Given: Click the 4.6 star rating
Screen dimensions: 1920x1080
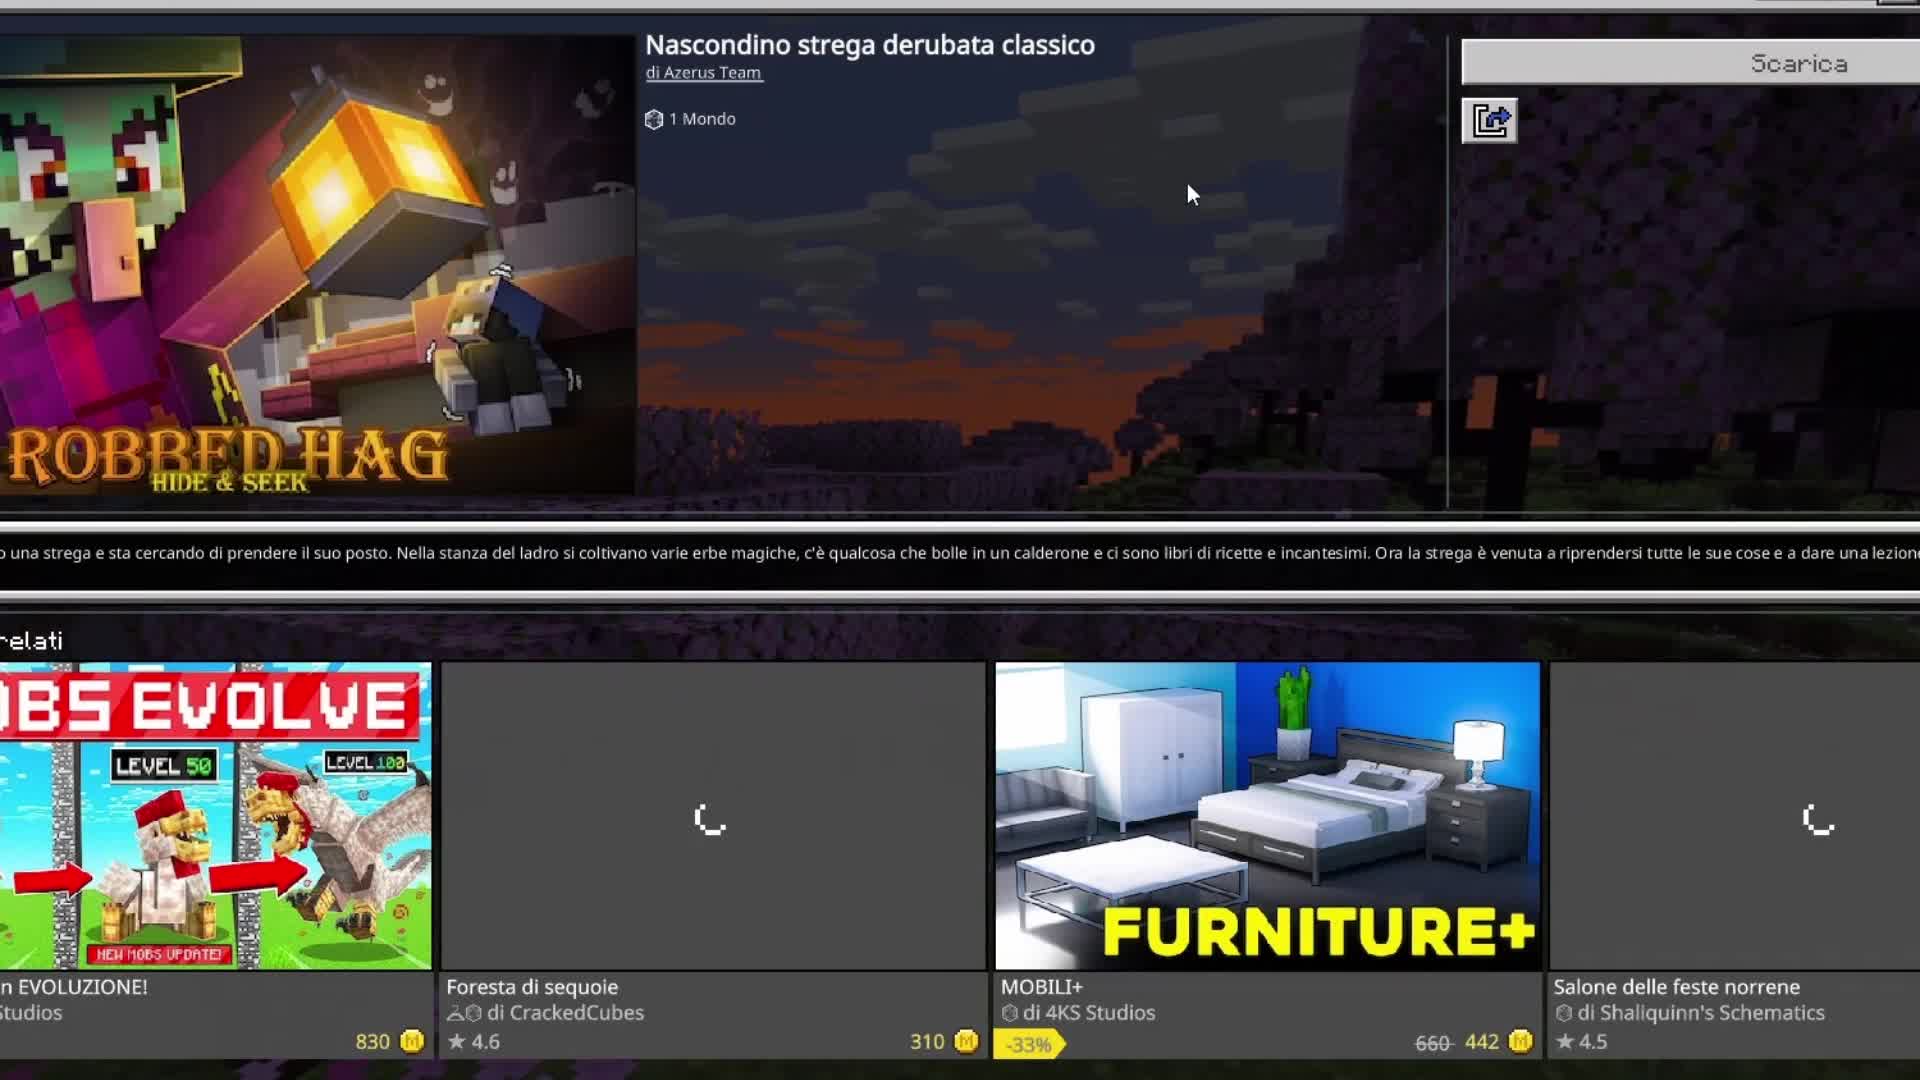Looking at the screenshot, I should click(x=474, y=1042).
